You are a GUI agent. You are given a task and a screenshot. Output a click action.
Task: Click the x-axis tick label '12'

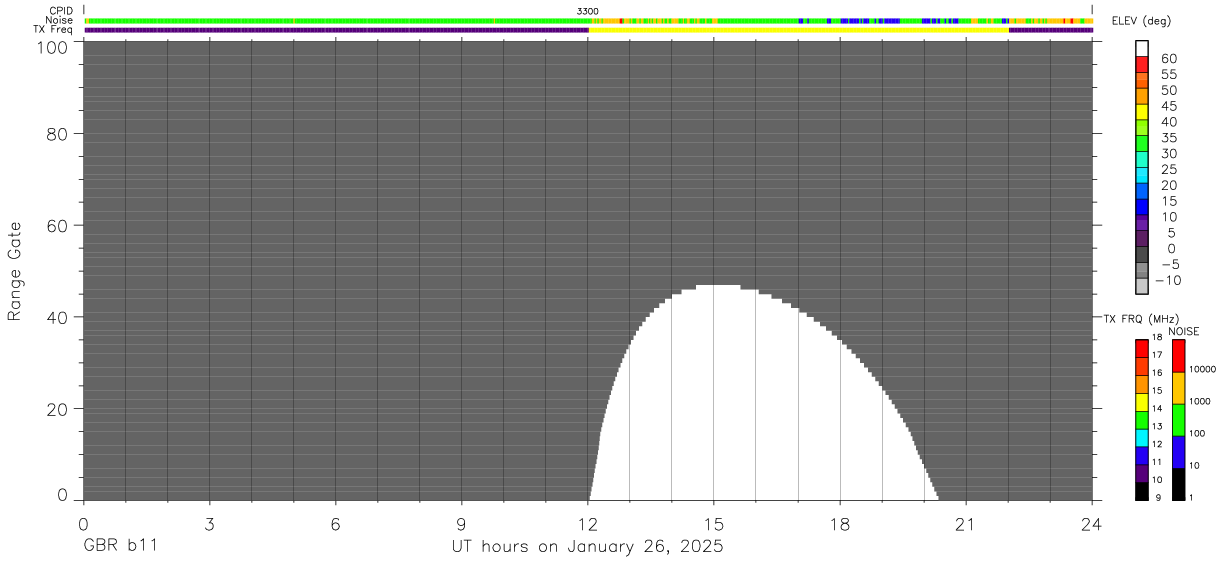coord(588,523)
